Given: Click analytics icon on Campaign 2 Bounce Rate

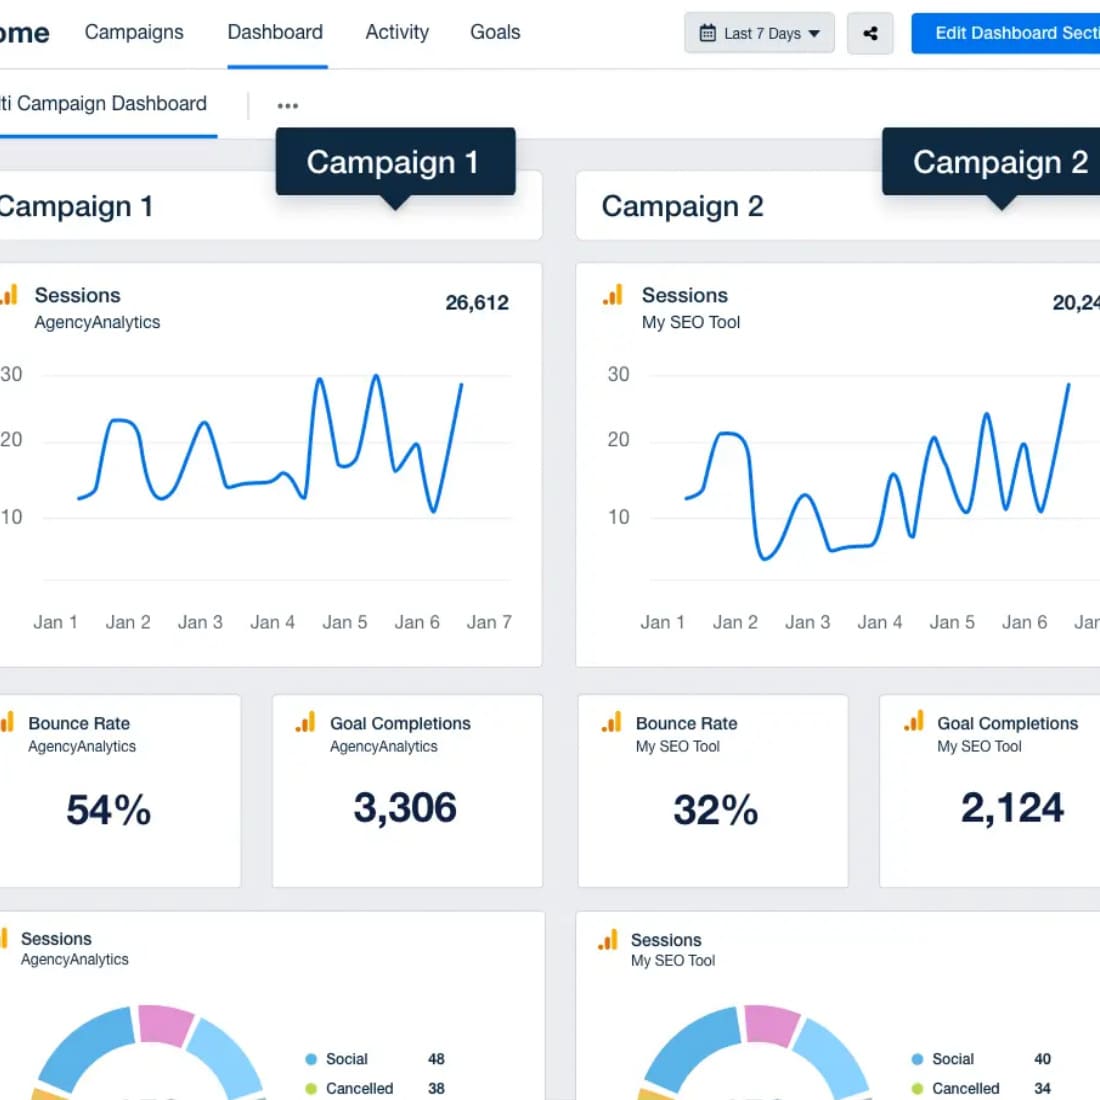Looking at the screenshot, I should [611, 722].
